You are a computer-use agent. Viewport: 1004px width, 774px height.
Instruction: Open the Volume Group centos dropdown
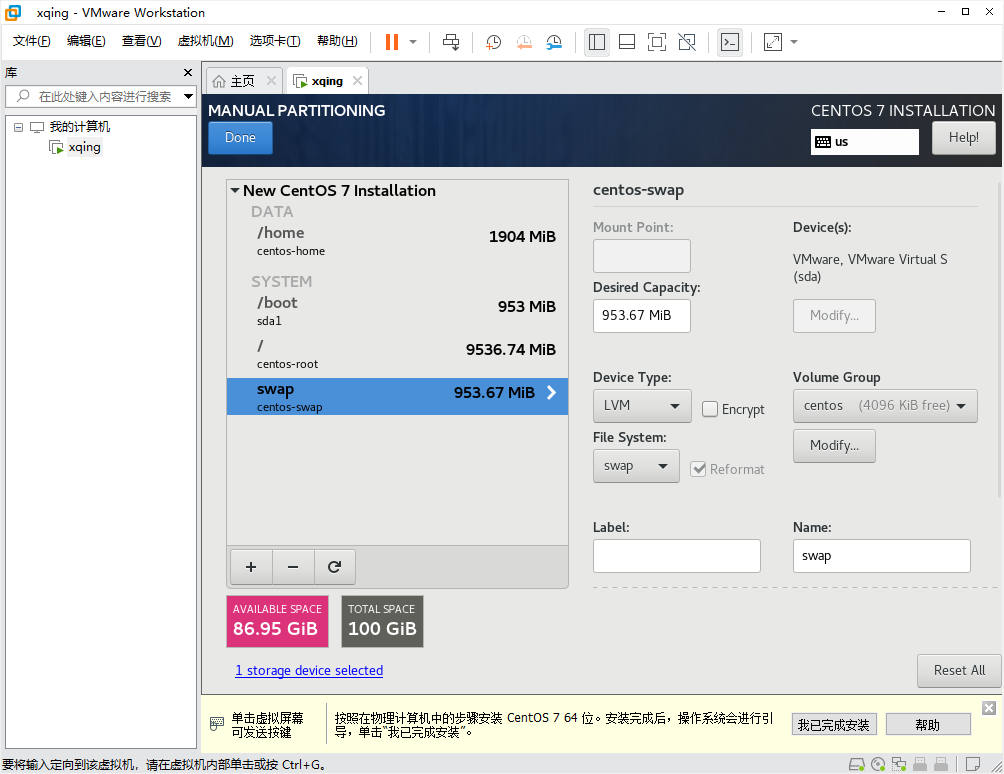(885, 406)
